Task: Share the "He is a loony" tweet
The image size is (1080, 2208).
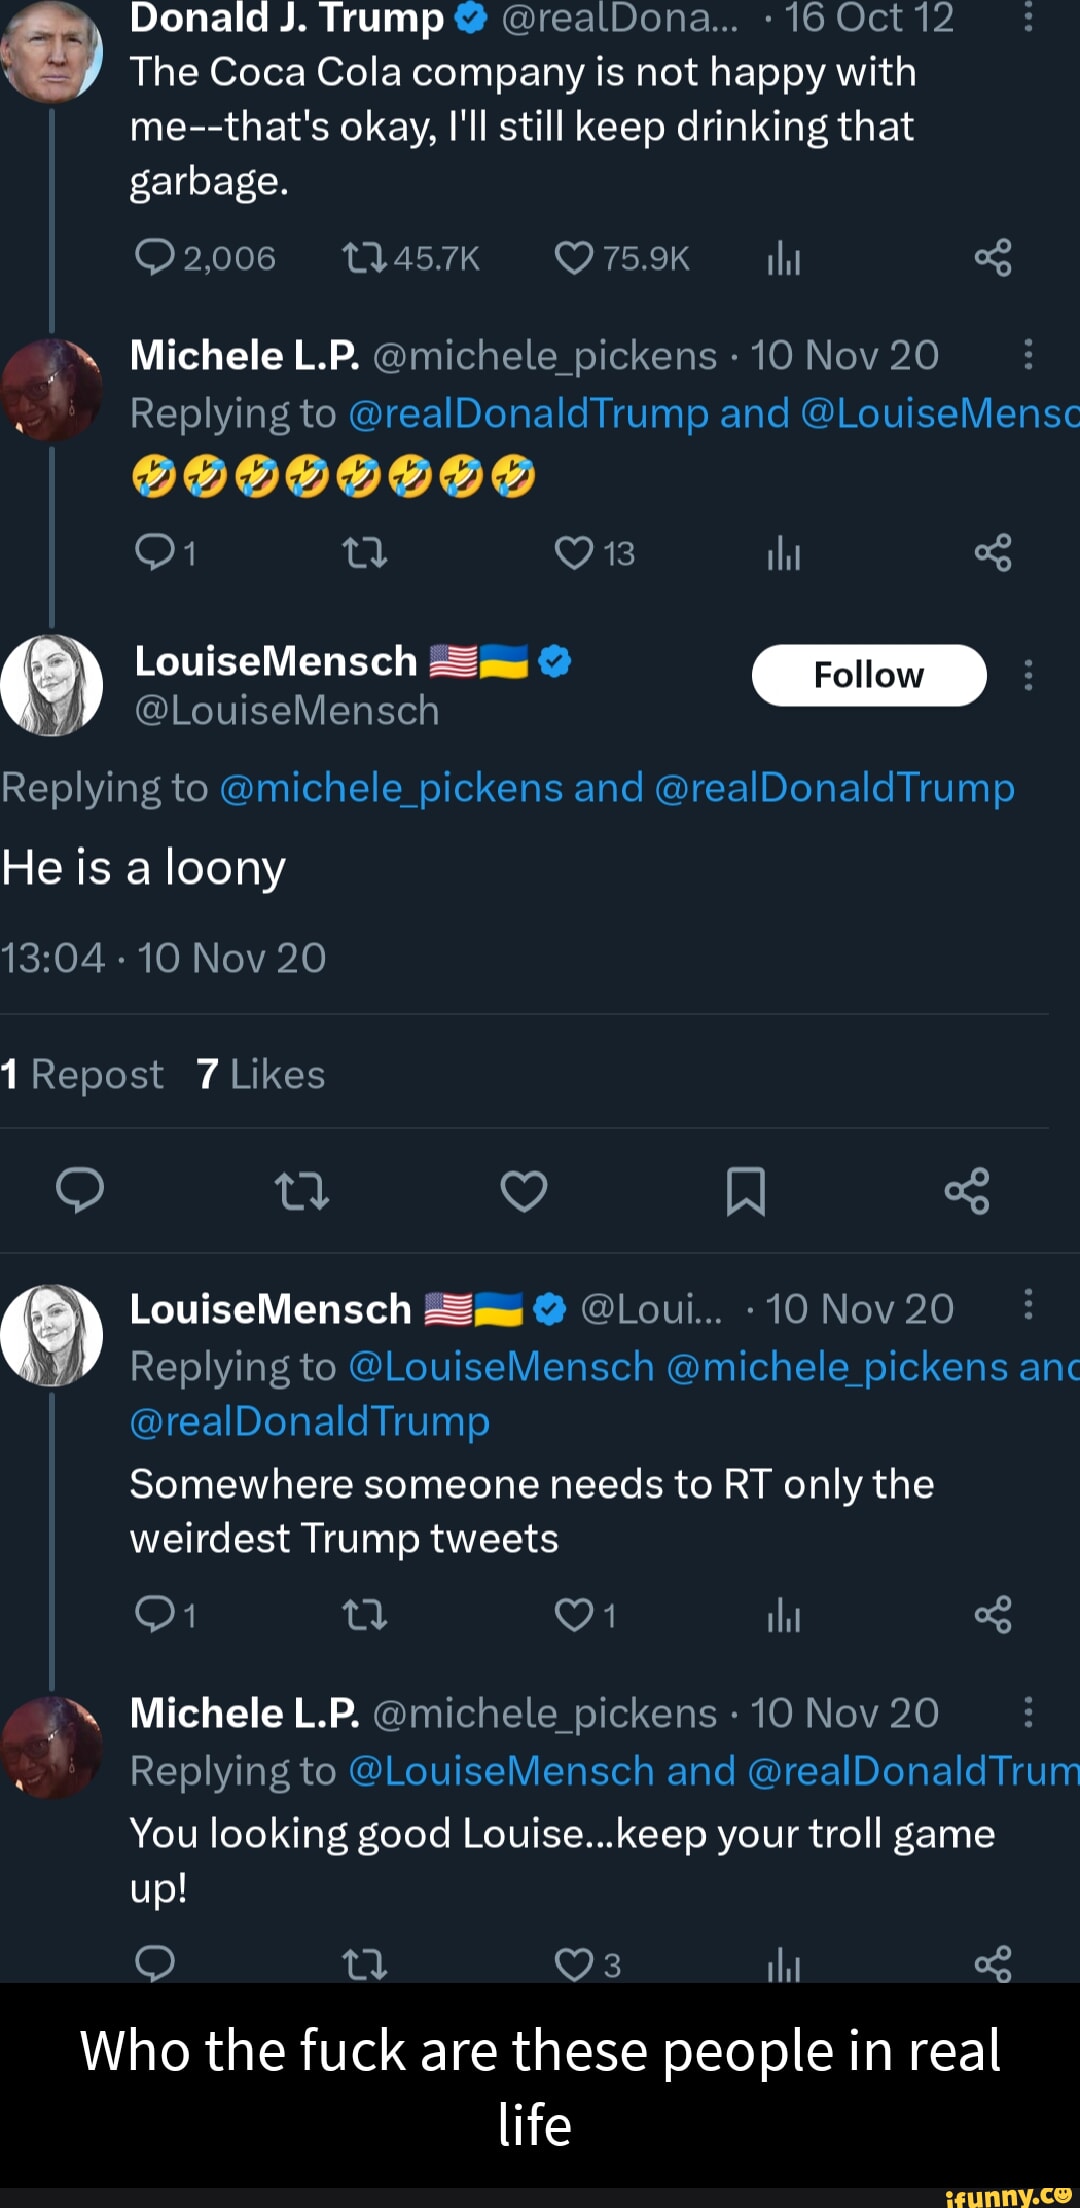Action: click(x=967, y=1191)
